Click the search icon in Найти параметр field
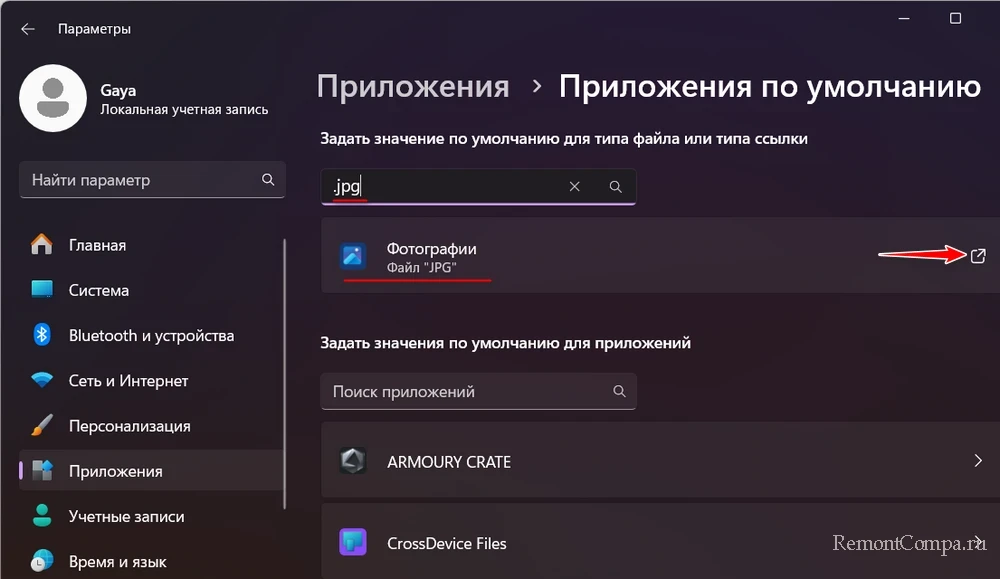The height and width of the screenshot is (579, 1000). coord(268,180)
